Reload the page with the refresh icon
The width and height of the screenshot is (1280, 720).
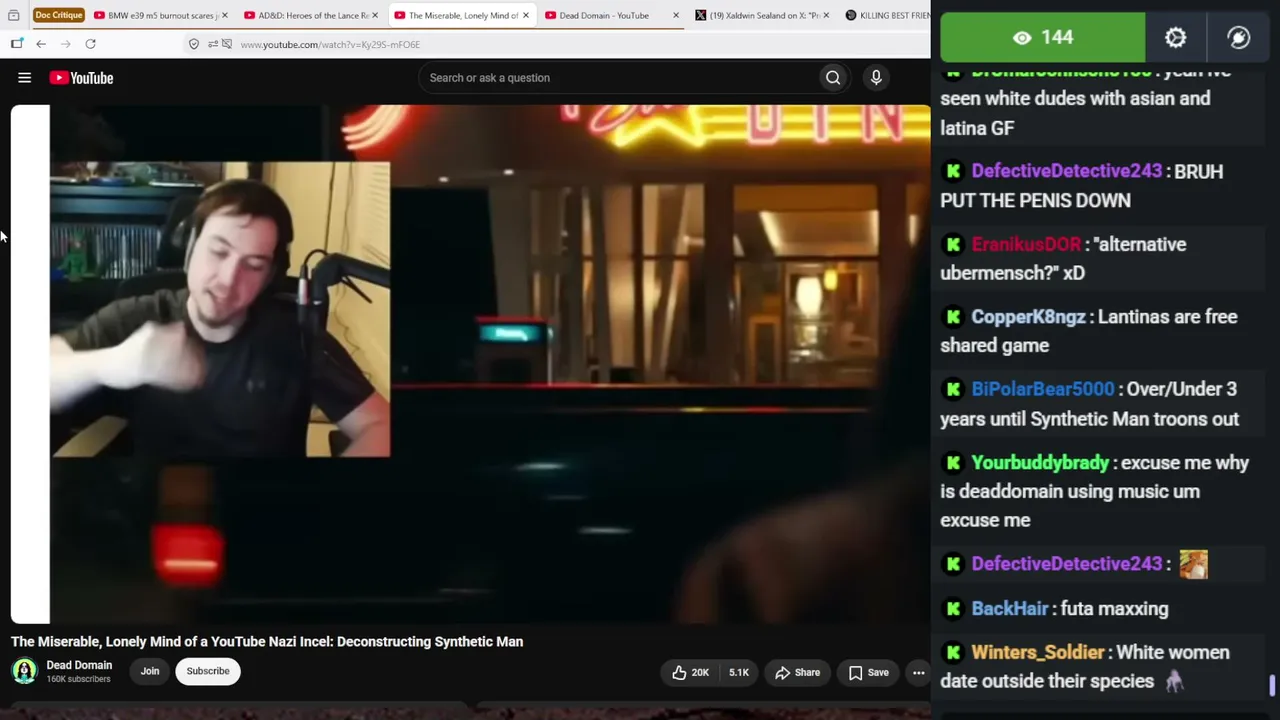(x=90, y=44)
